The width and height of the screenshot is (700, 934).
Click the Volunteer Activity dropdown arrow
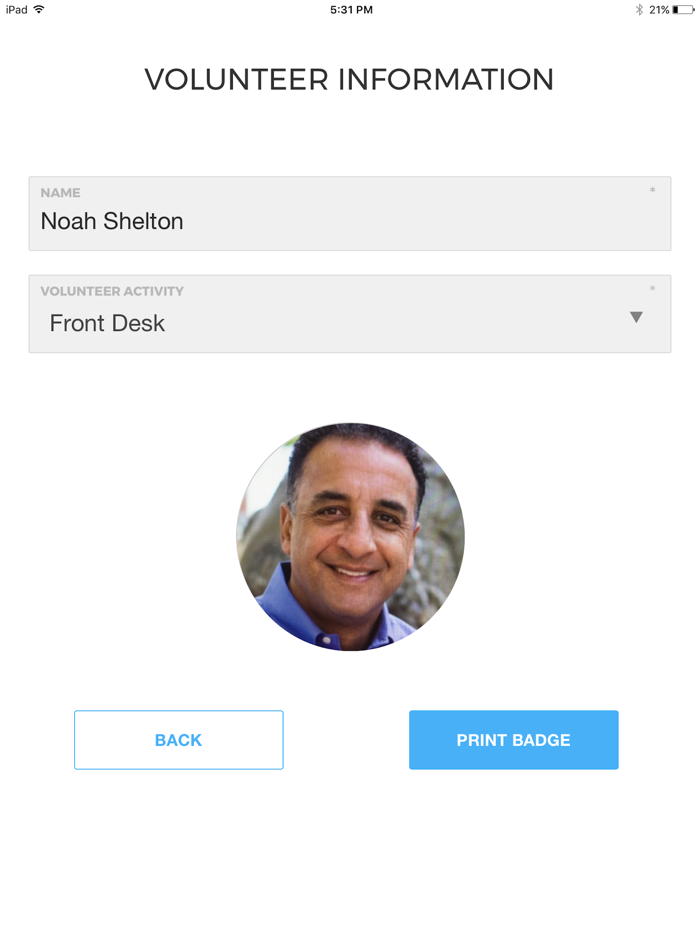[x=636, y=317]
